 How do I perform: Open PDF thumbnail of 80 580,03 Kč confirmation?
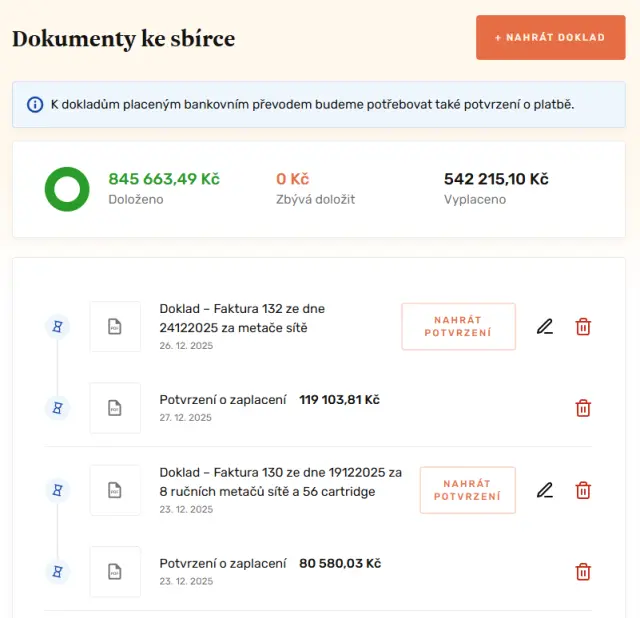pos(115,572)
